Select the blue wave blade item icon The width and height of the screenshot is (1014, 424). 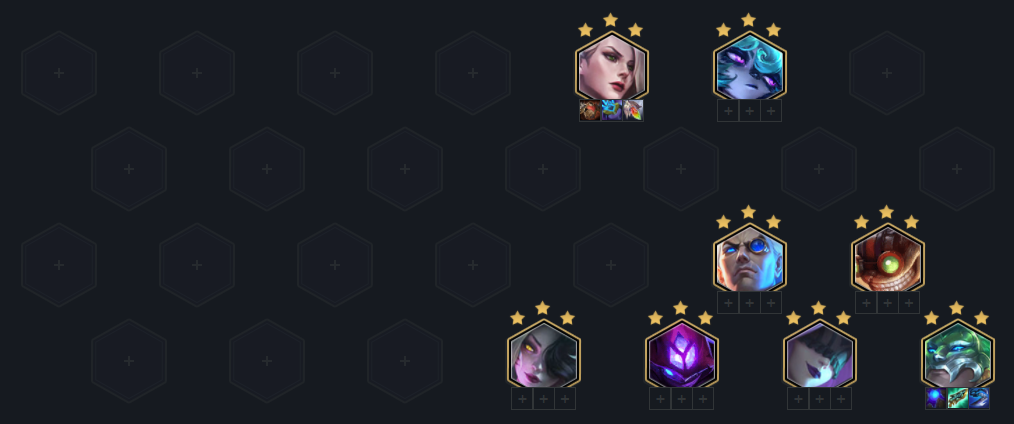point(978,398)
